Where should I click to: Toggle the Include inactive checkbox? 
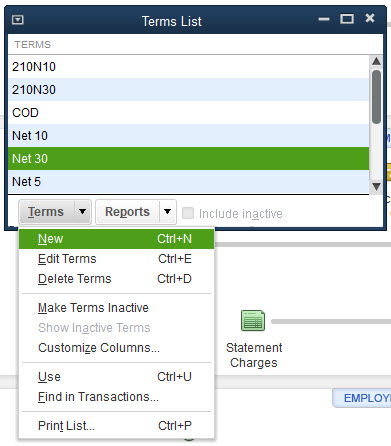[x=188, y=213]
